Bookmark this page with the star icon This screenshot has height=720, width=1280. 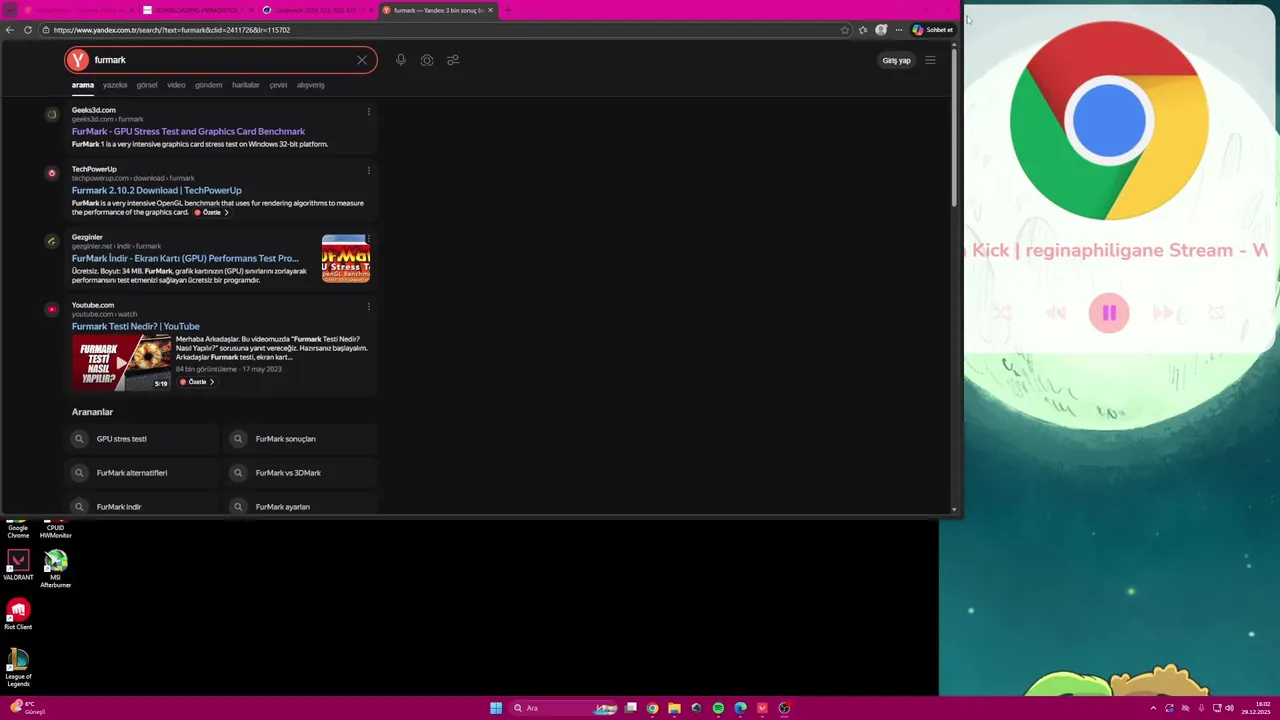pyautogui.click(x=845, y=30)
